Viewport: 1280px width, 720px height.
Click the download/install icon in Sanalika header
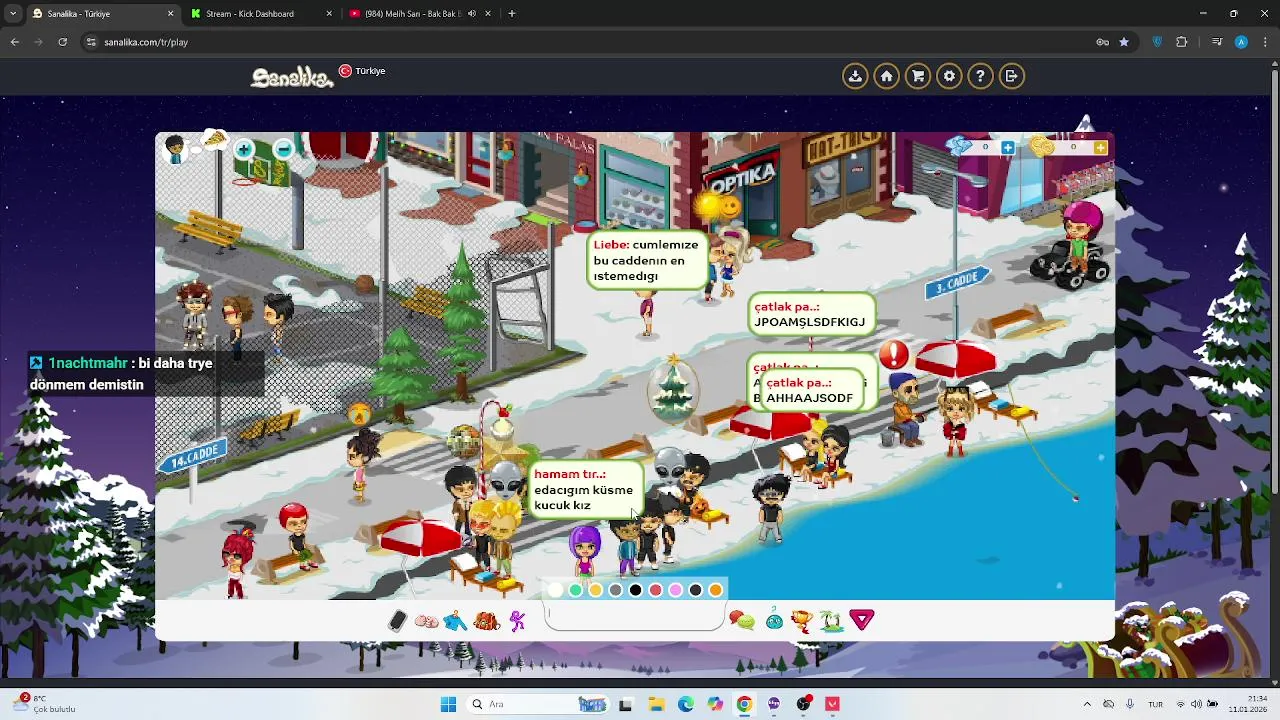(855, 76)
